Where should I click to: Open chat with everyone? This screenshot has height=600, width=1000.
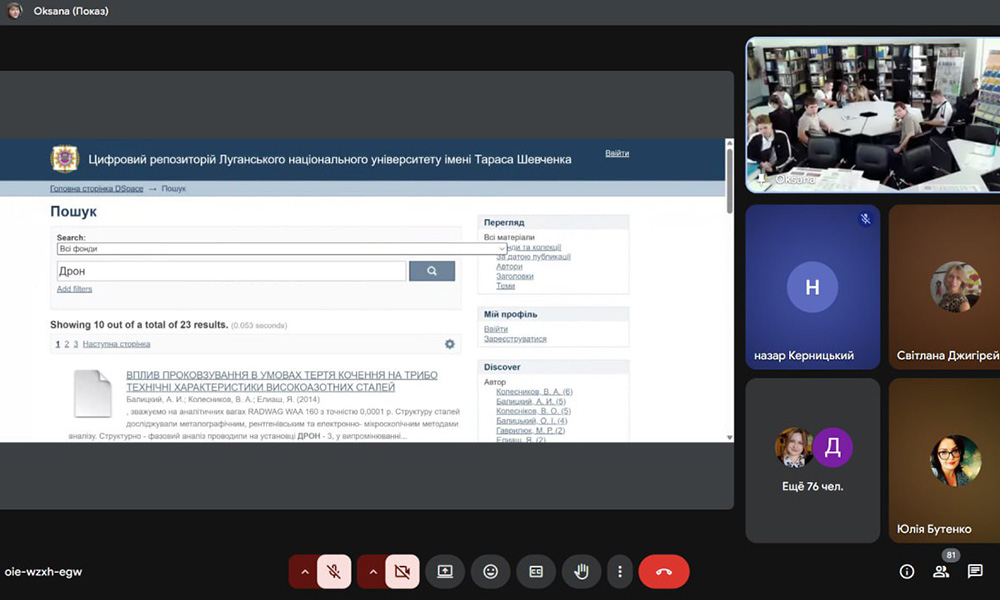975,572
